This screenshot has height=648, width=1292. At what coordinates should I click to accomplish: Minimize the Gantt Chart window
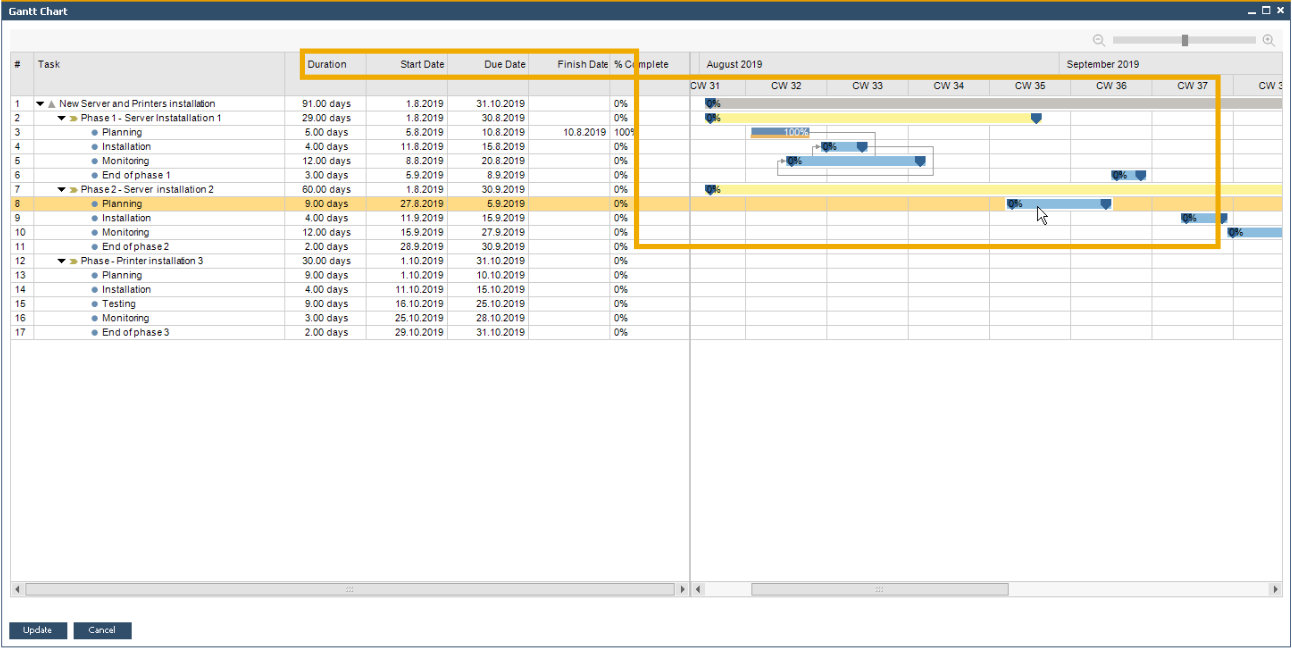pos(1253,11)
